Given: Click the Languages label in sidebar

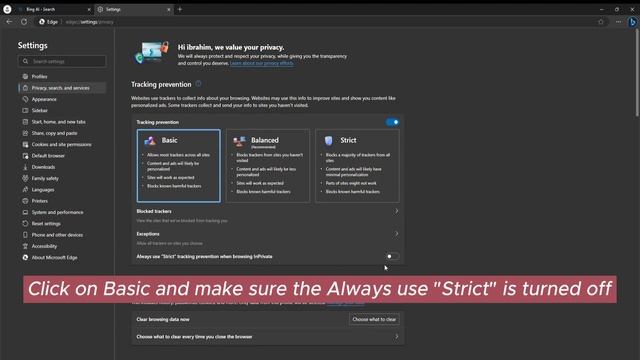Looking at the screenshot, I should pos(43,189).
